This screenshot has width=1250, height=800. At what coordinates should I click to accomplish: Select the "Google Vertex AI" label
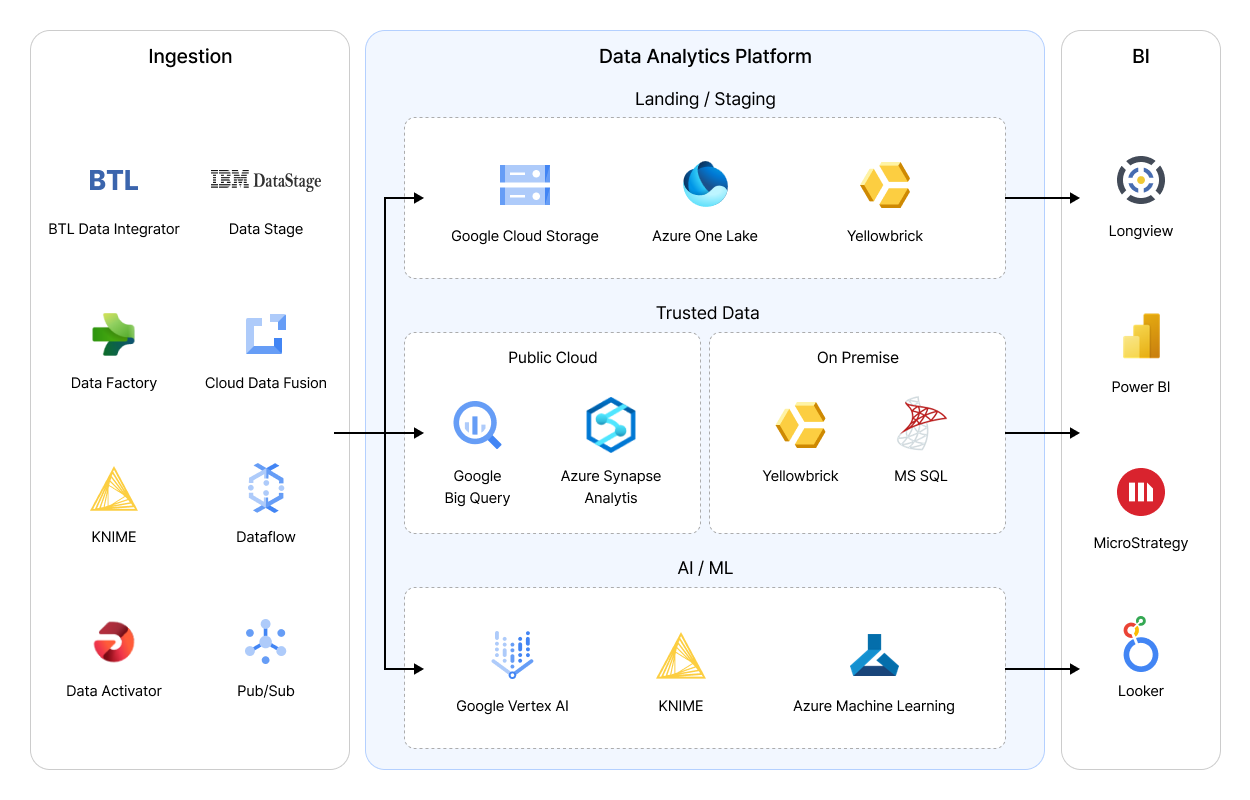coord(512,706)
